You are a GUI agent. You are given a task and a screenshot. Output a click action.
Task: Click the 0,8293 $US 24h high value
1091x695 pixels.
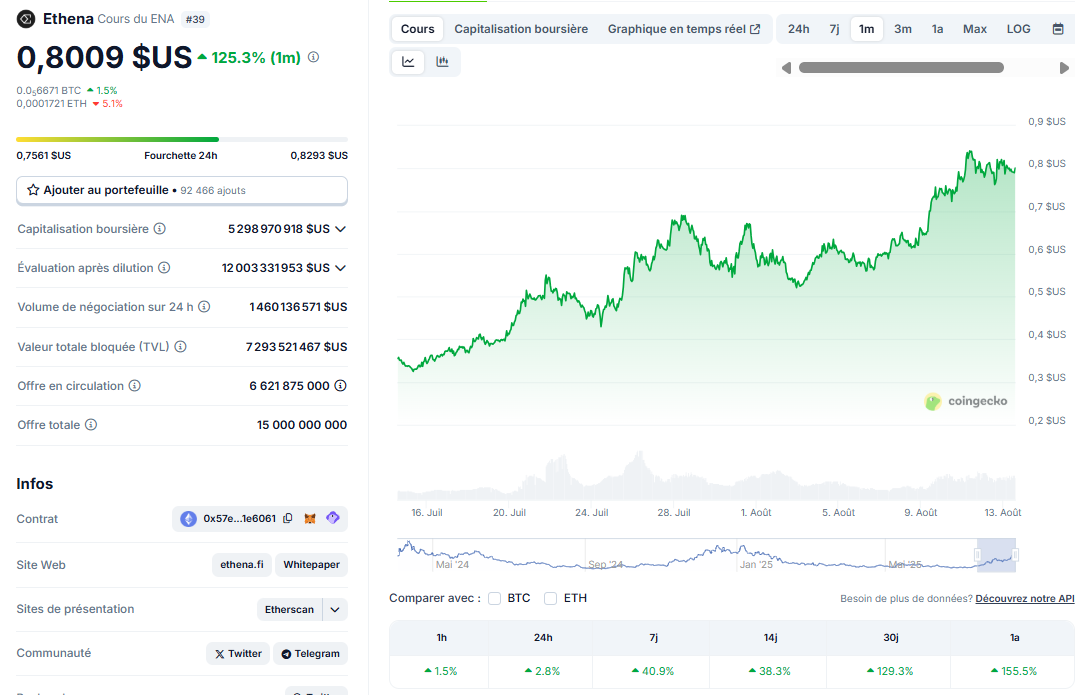click(x=319, y=156)
